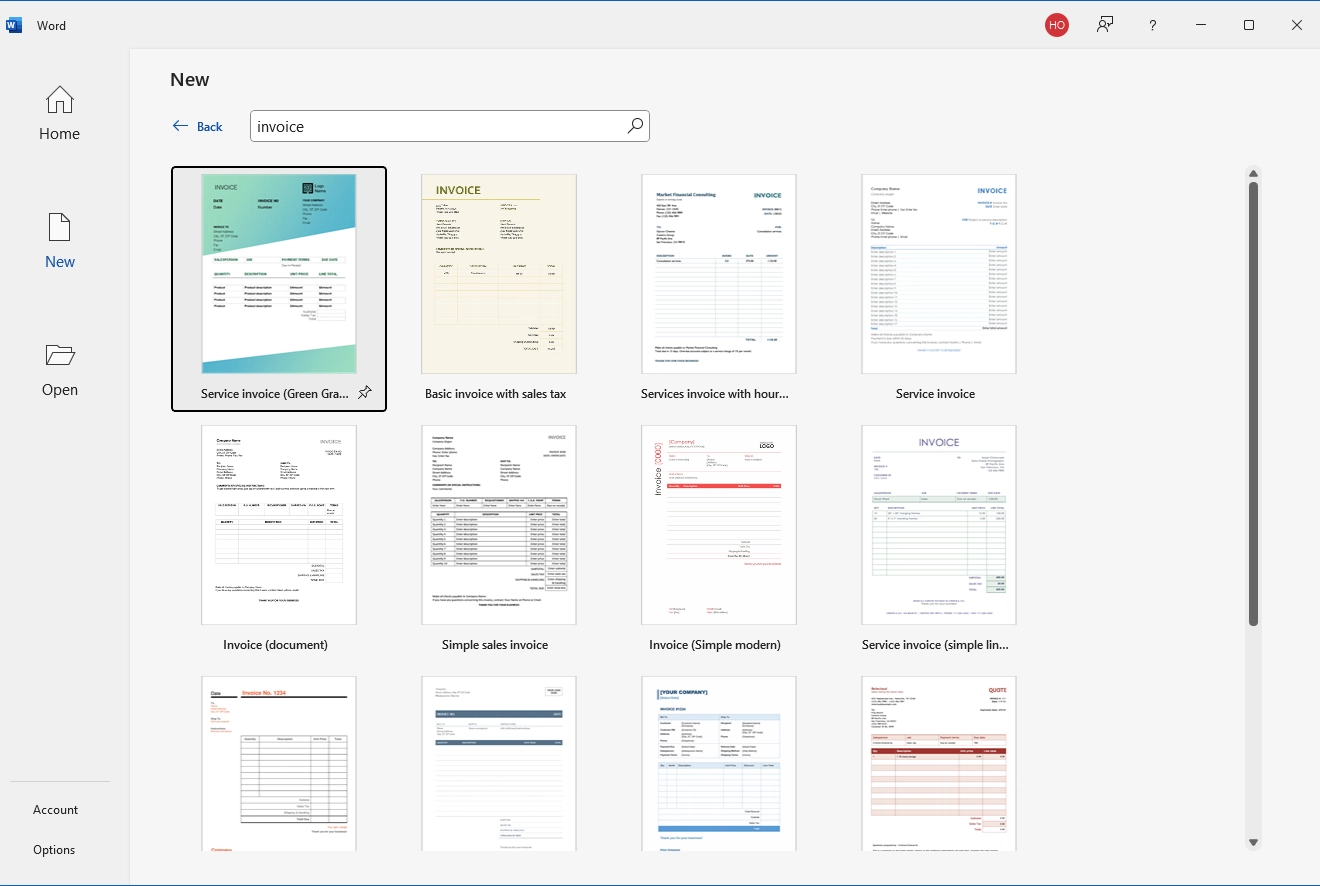Click the search magnifier icon

click(635, 126)
